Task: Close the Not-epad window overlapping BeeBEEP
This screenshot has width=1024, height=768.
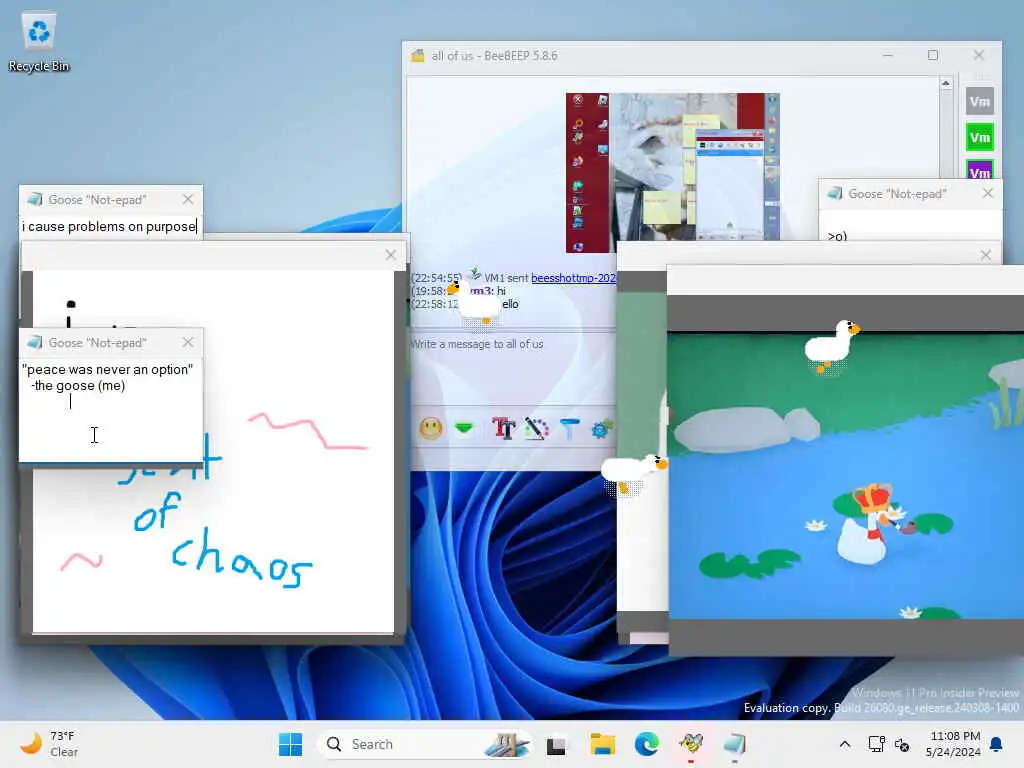Action: (x=987, y=193)
